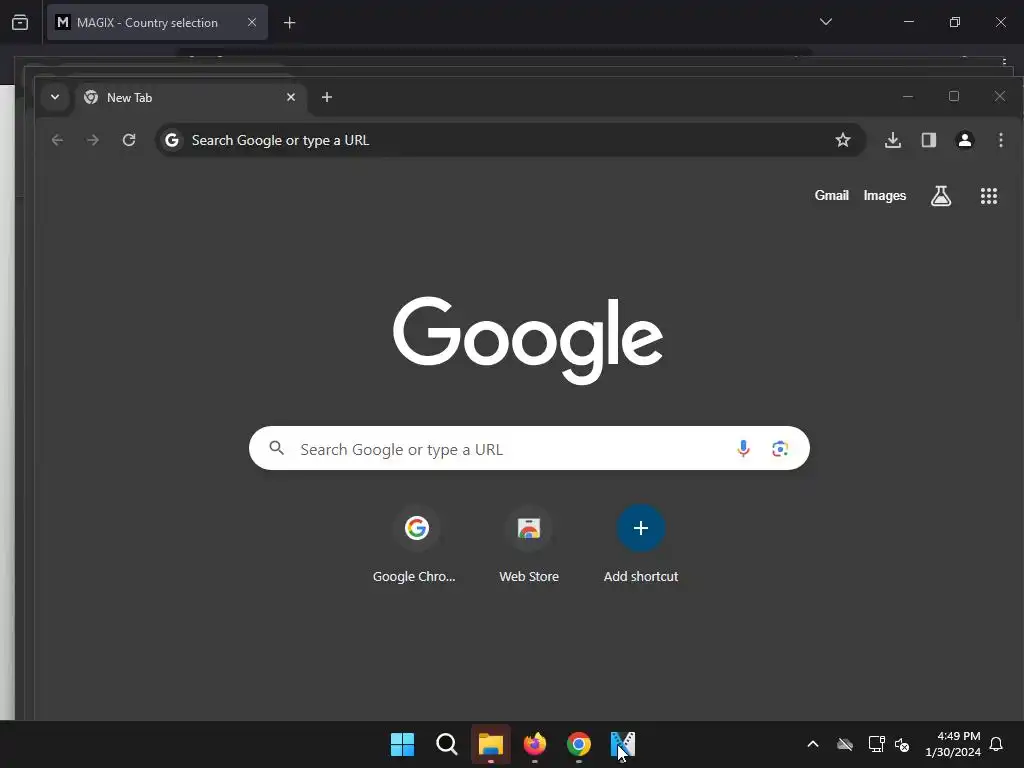Screen dimensions: 1024x768
Task: Show hidden tray icons chevron
Action: 813,744
